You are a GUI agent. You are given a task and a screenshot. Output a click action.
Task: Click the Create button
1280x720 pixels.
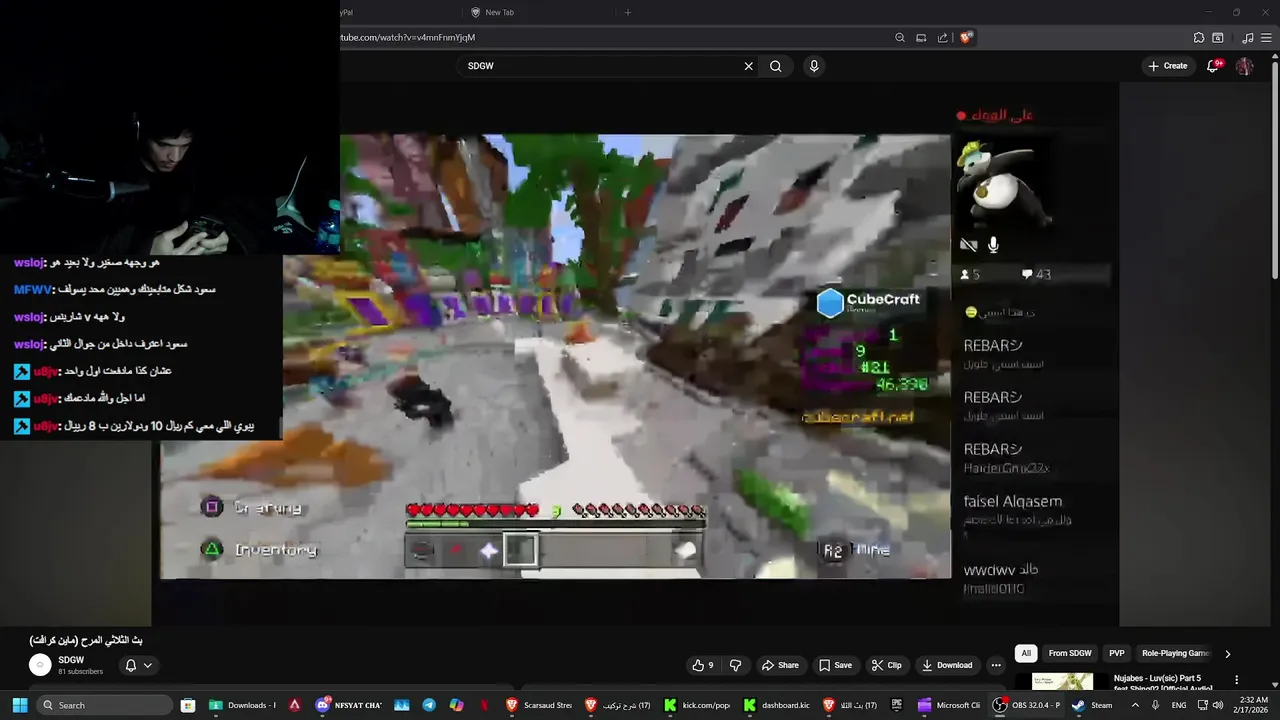[x=1168, y=66]
